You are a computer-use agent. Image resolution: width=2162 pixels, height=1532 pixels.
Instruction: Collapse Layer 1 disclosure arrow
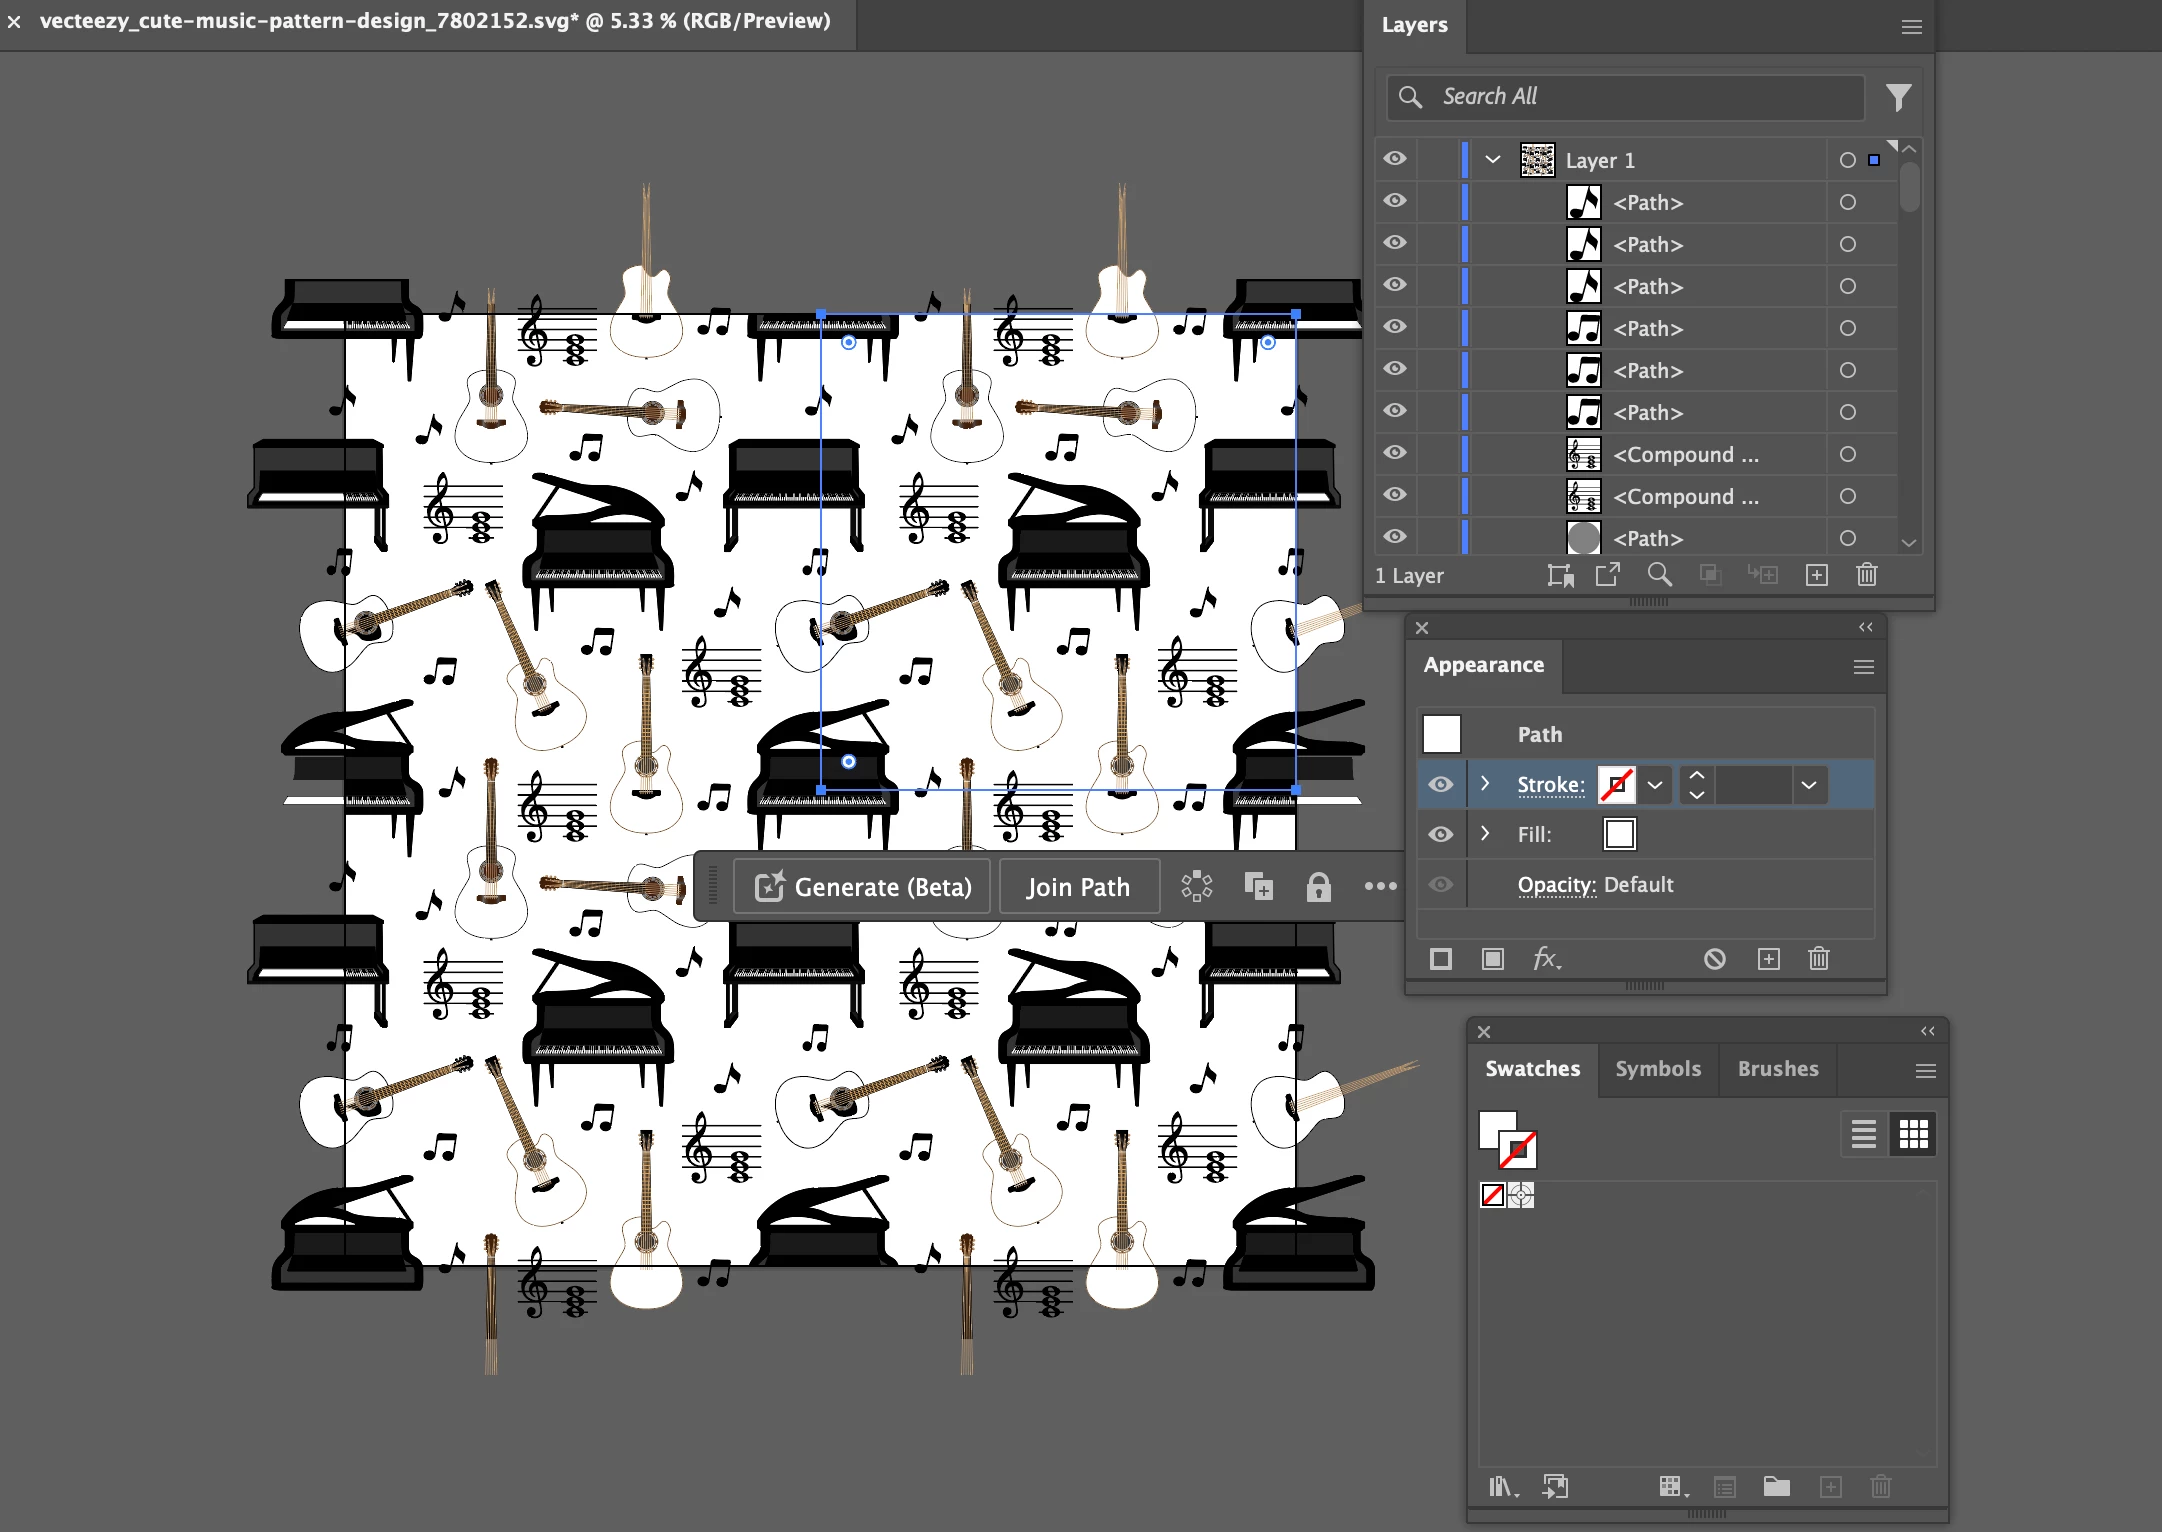[x=1493, y=160]
